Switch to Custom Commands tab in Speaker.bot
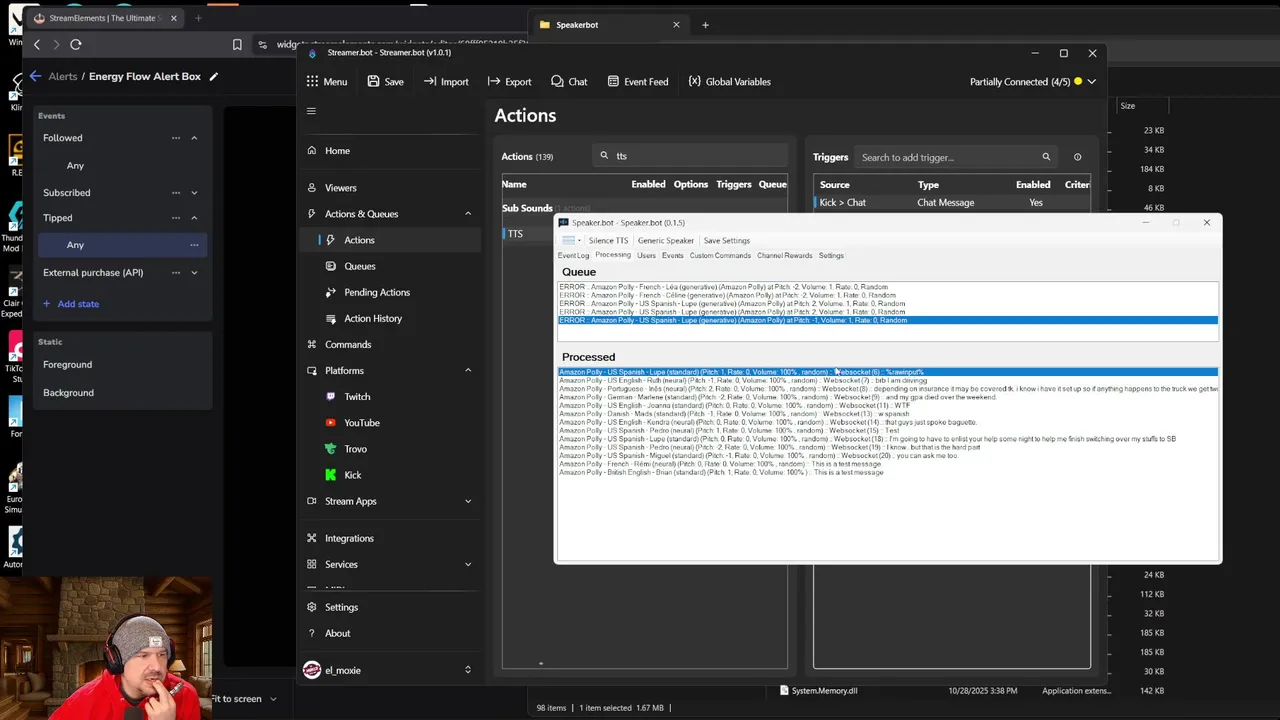 (x=720, y=255)
